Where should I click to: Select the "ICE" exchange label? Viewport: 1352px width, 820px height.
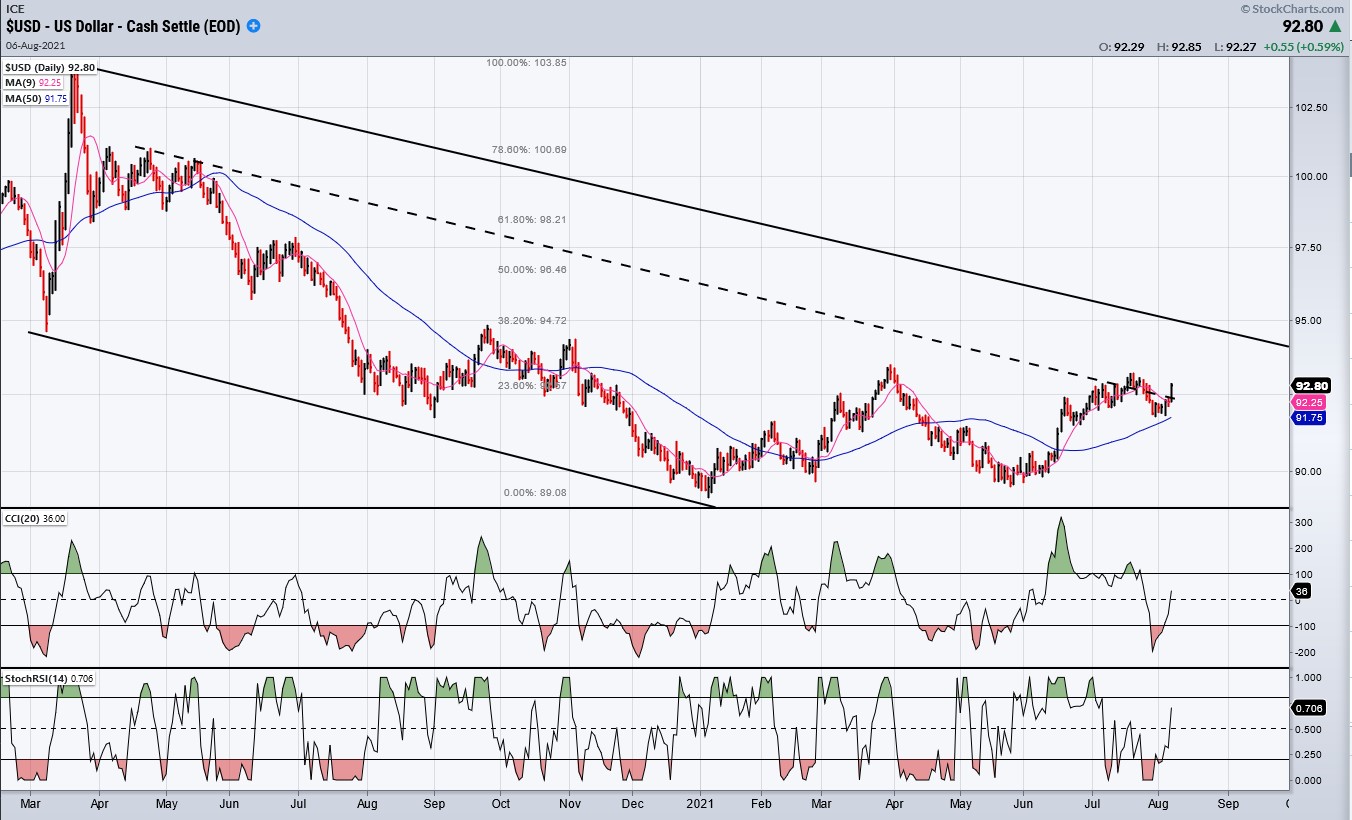(14, 9)
